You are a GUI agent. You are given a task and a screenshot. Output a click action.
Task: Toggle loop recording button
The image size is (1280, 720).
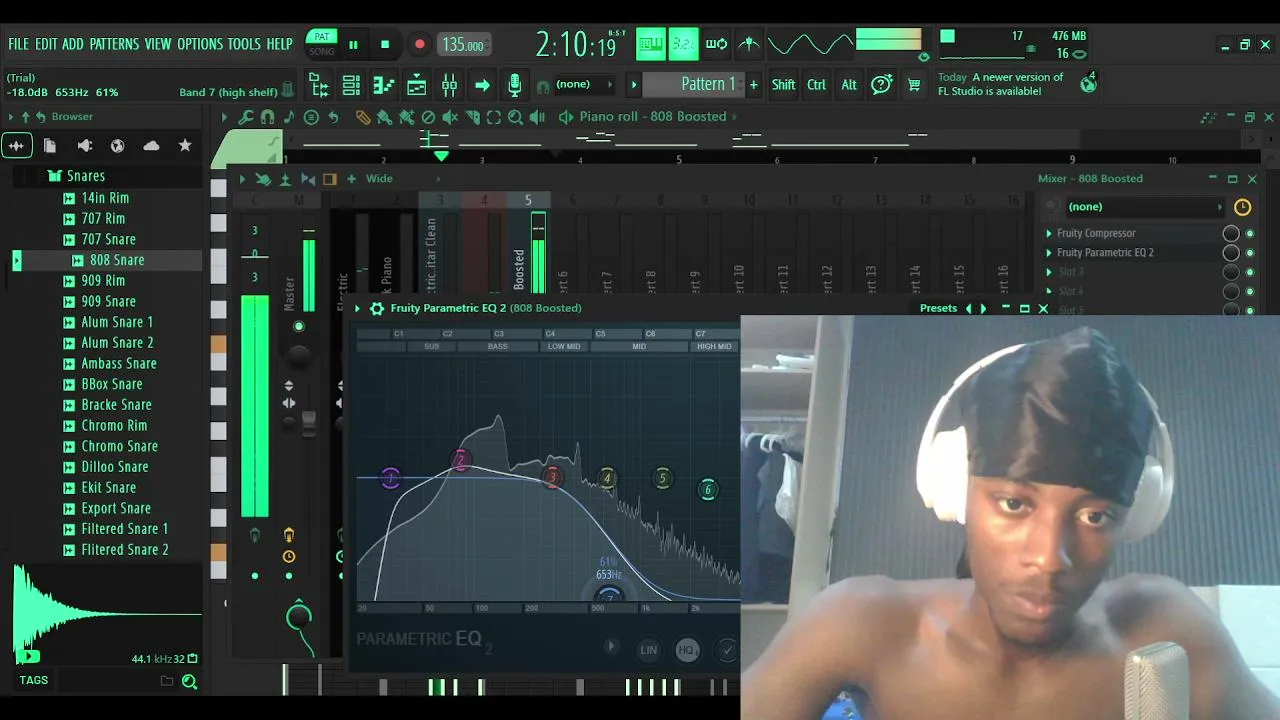pyautogui.click(x=716, y=44)
